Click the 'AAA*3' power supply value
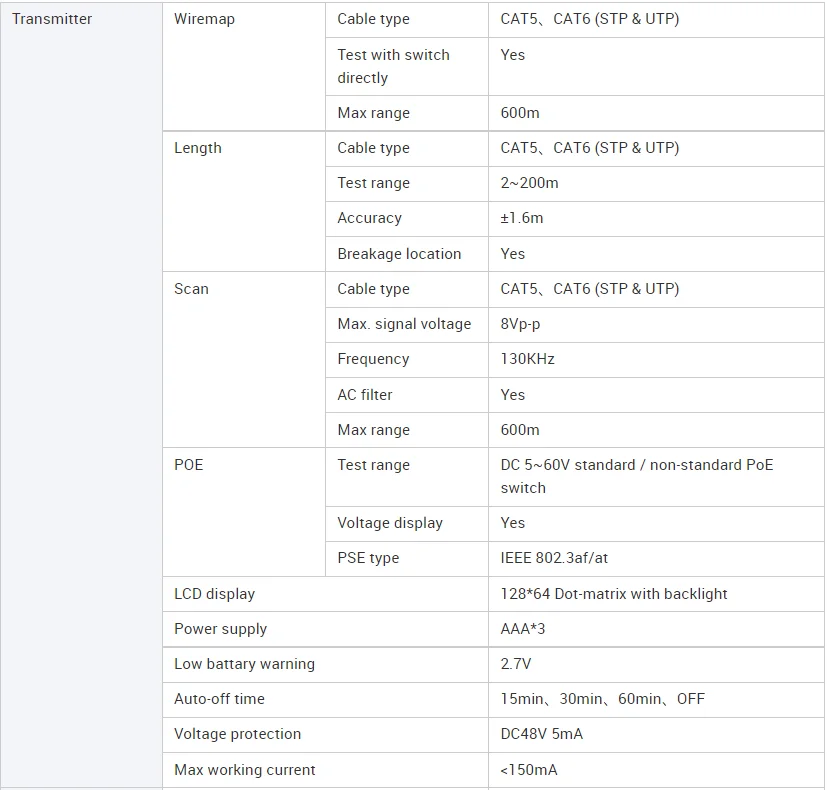 [523, 629]
